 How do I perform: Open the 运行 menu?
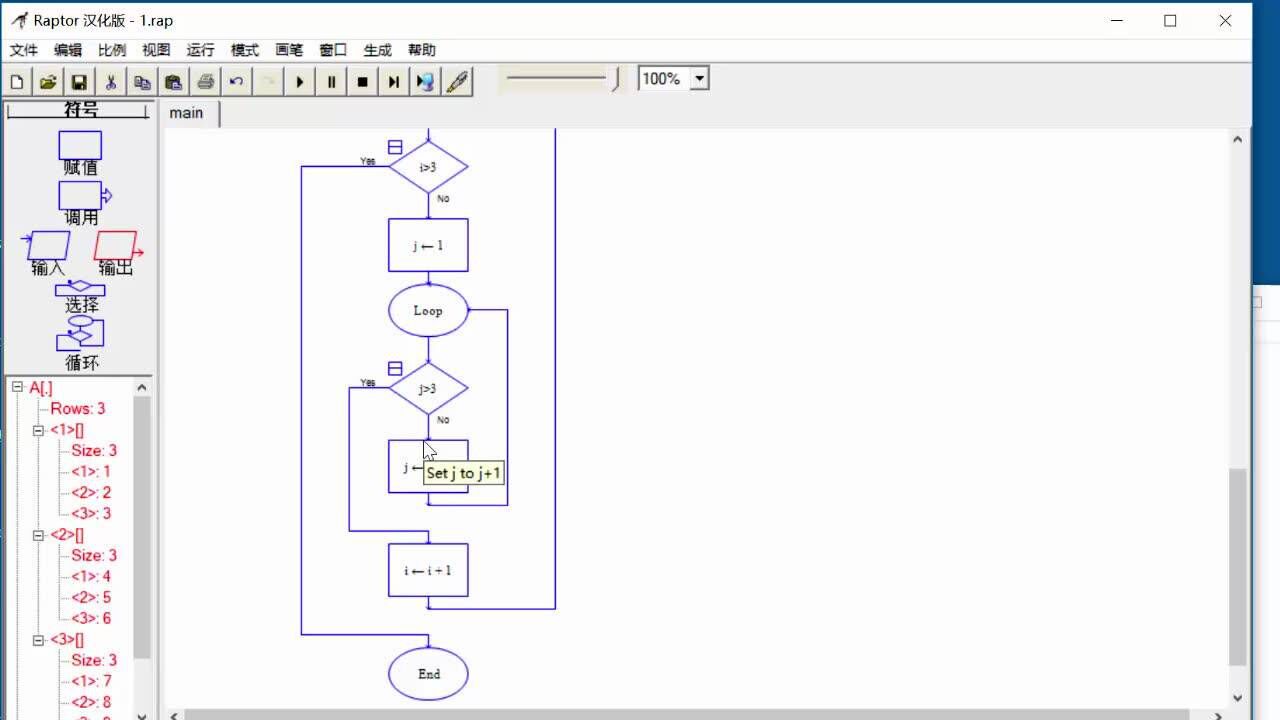tap(200, 50)
